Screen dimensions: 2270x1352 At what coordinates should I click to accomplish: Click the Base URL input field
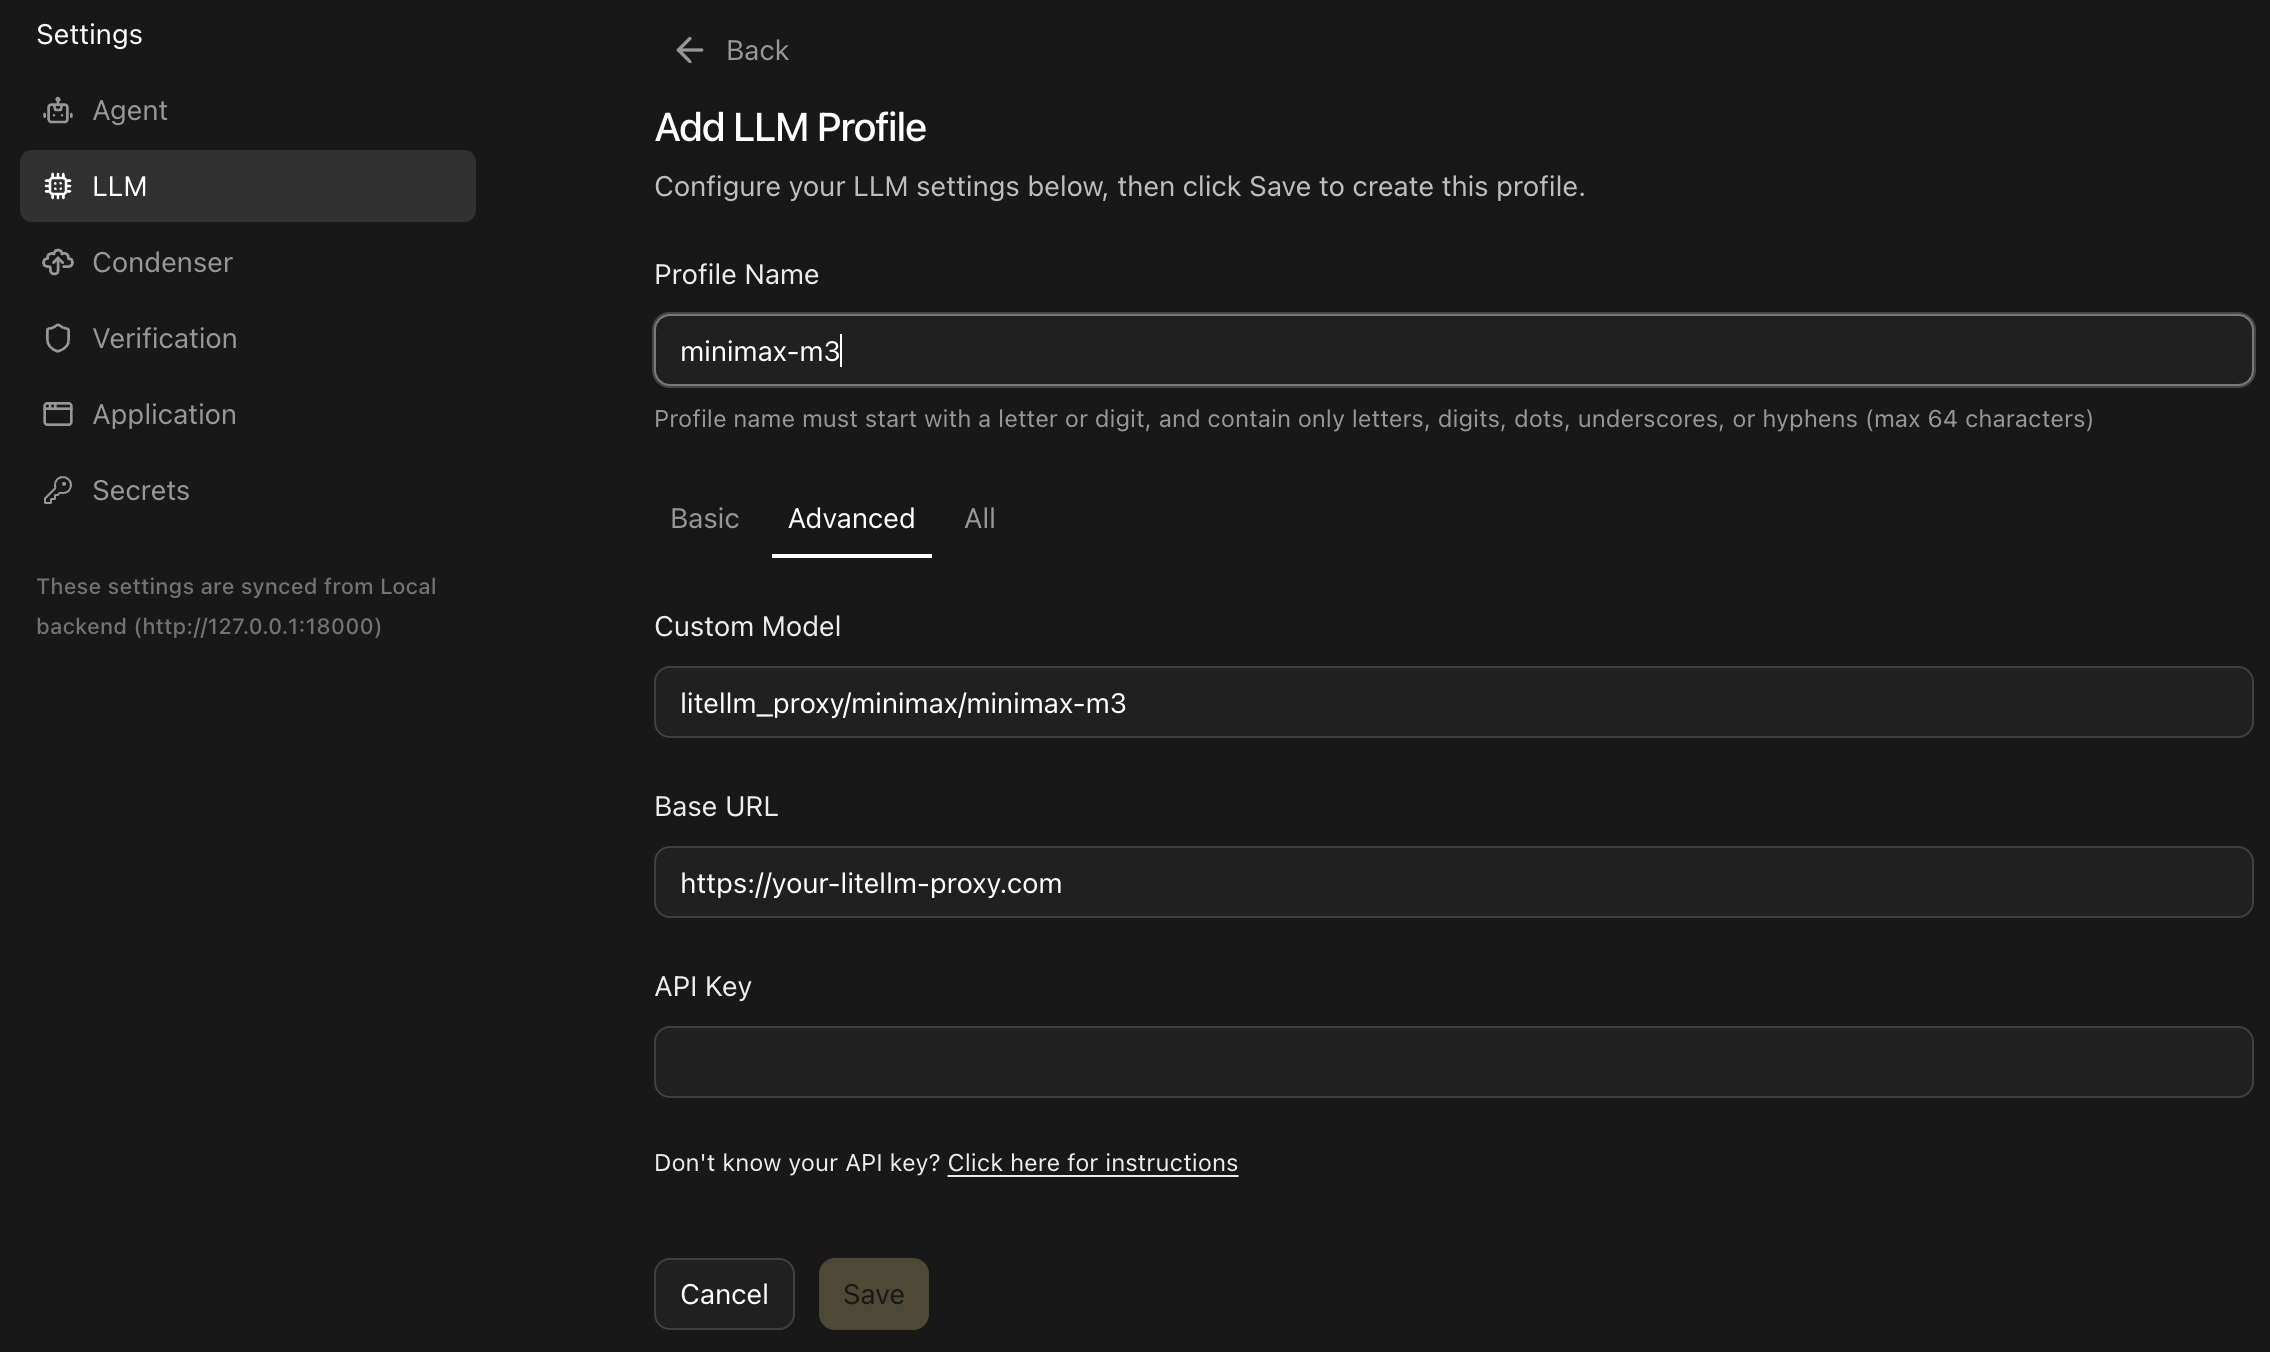(1453, 882)
